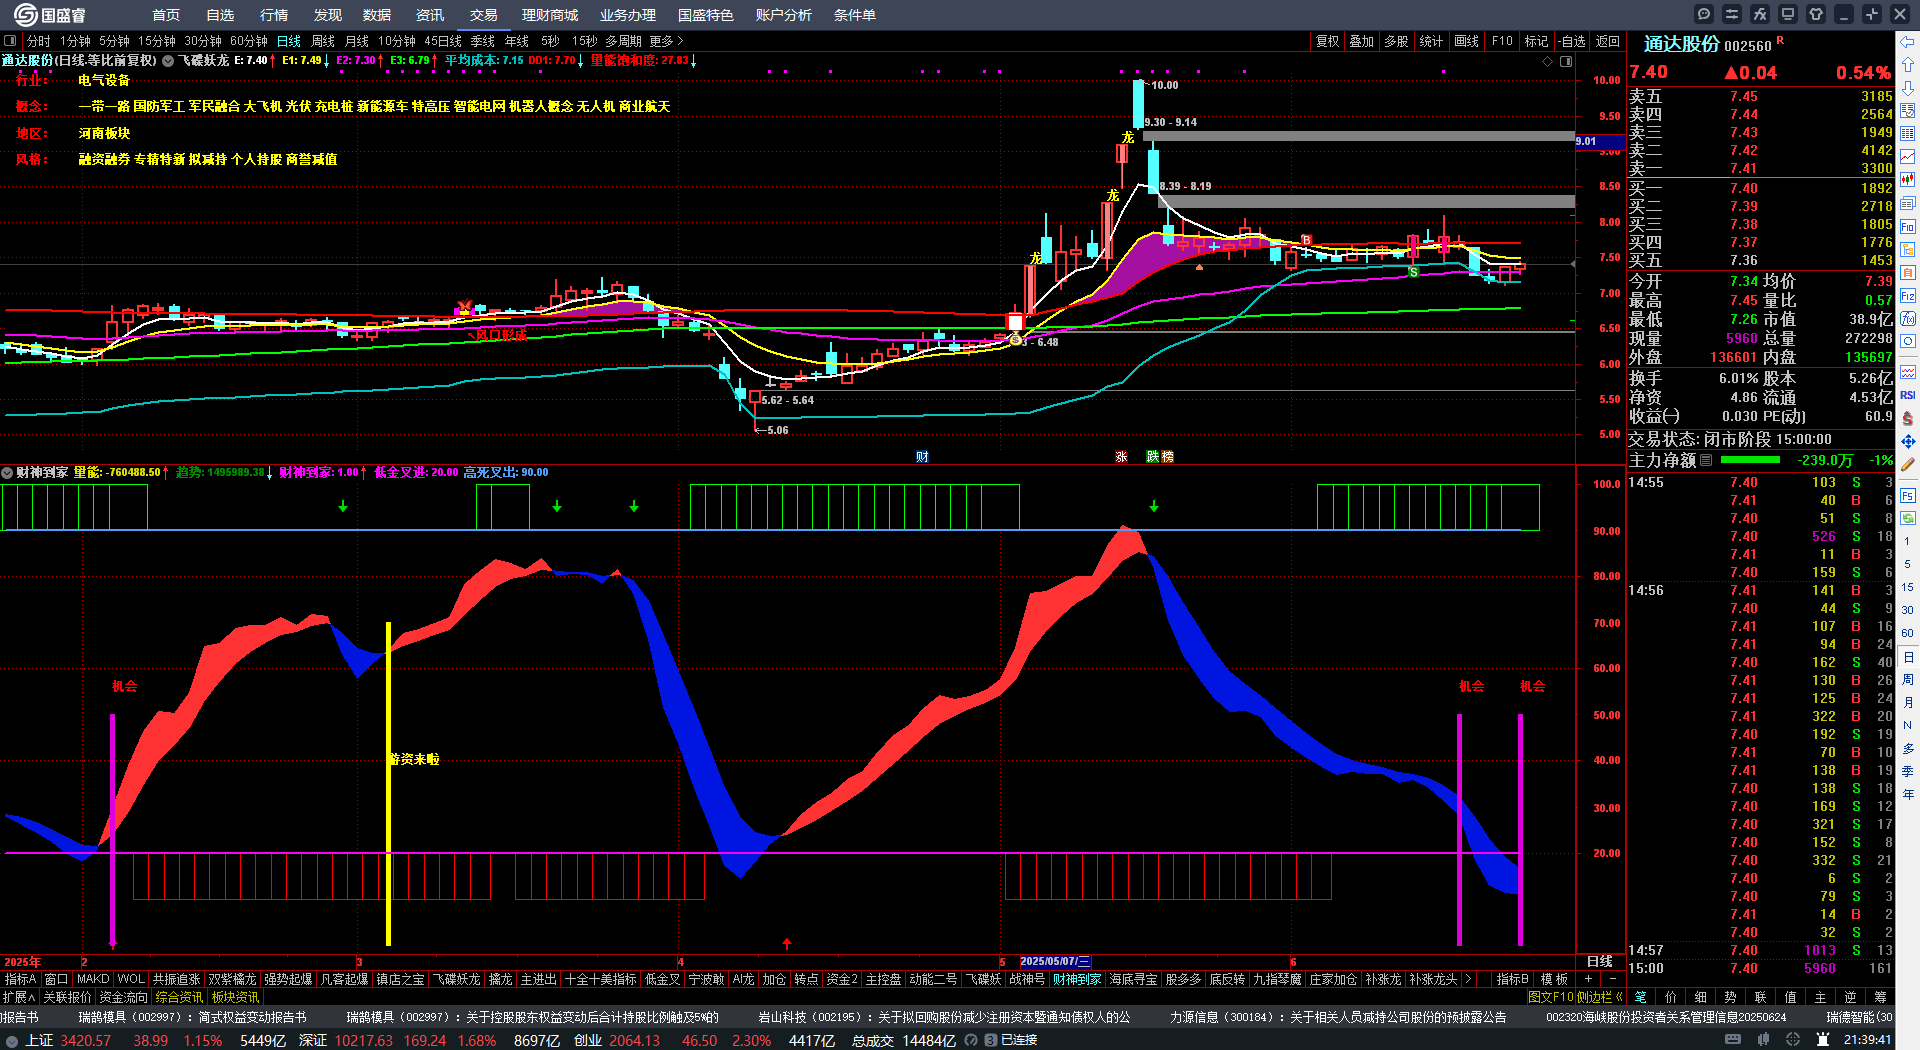Click the blue back arrow in right sidebar
This screenshot has width=1920, height=1050.
click(1908, 41)
